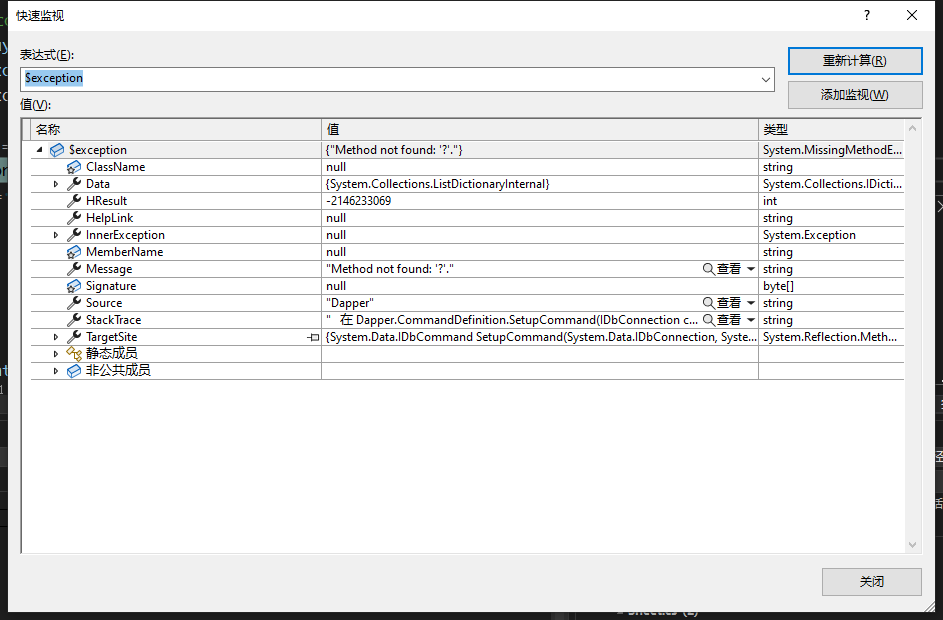Click the $exception object icon
The width and height of the screenshot is (943, 620).
click(x=57, y=150)
